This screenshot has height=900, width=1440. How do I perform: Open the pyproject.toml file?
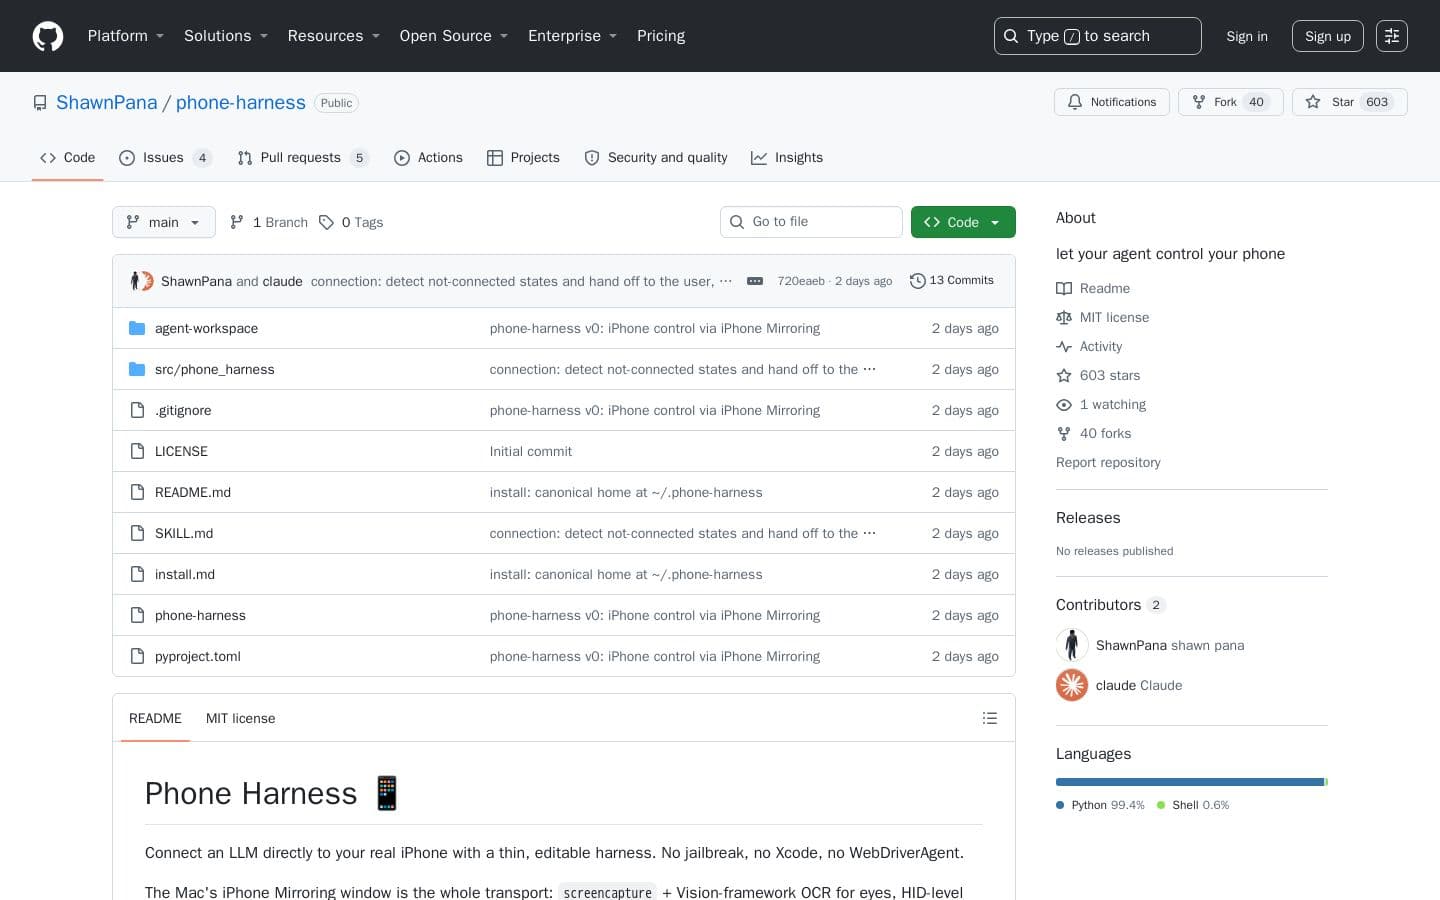click(198, 656)
